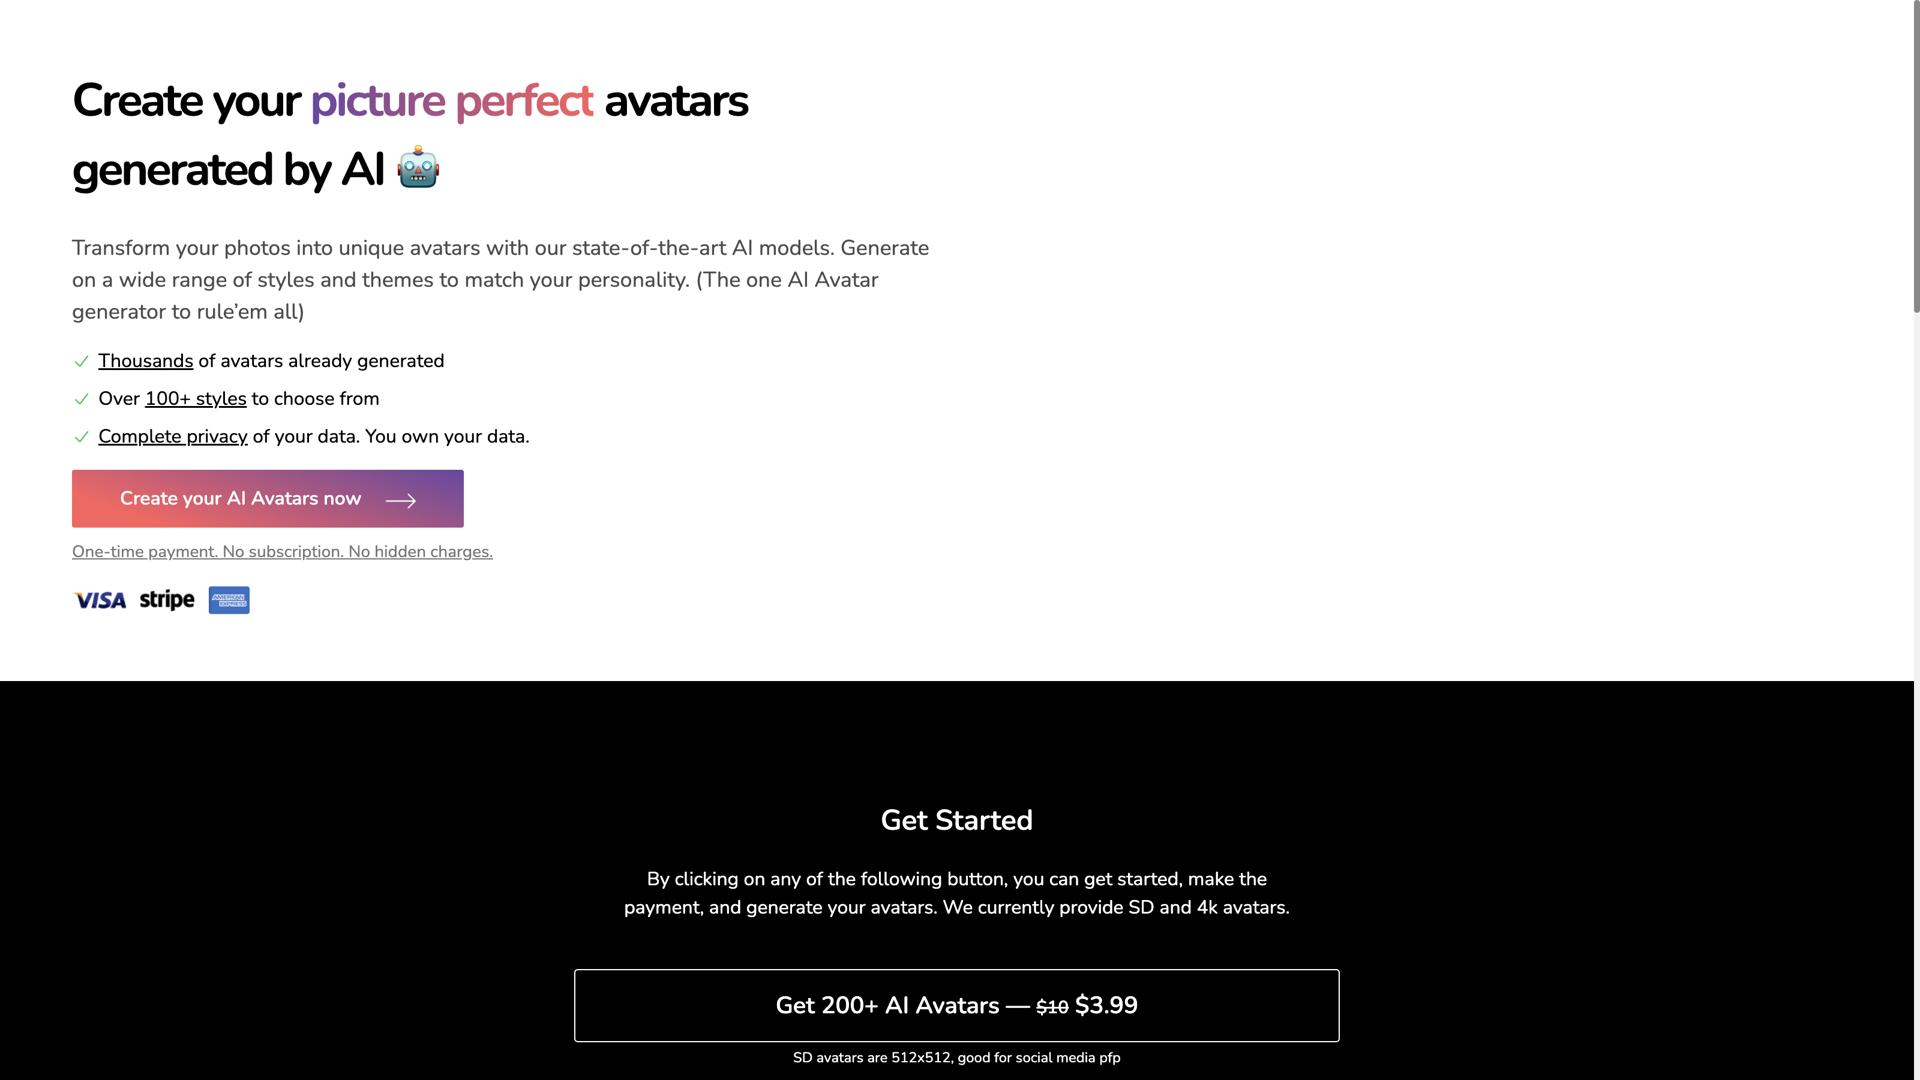Click the SD avatars 512x512 caption
1920x1080 pixels.
956,1058
